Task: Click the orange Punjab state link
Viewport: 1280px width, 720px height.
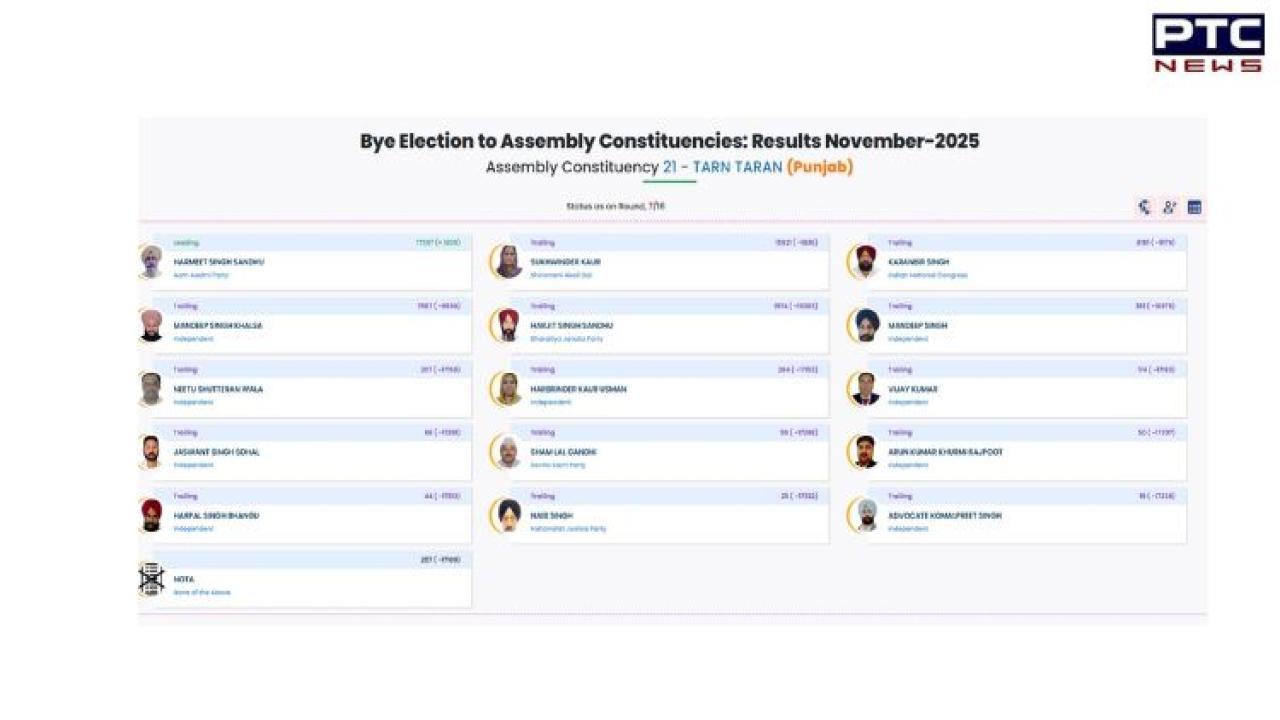Action: tap(820, 167)
